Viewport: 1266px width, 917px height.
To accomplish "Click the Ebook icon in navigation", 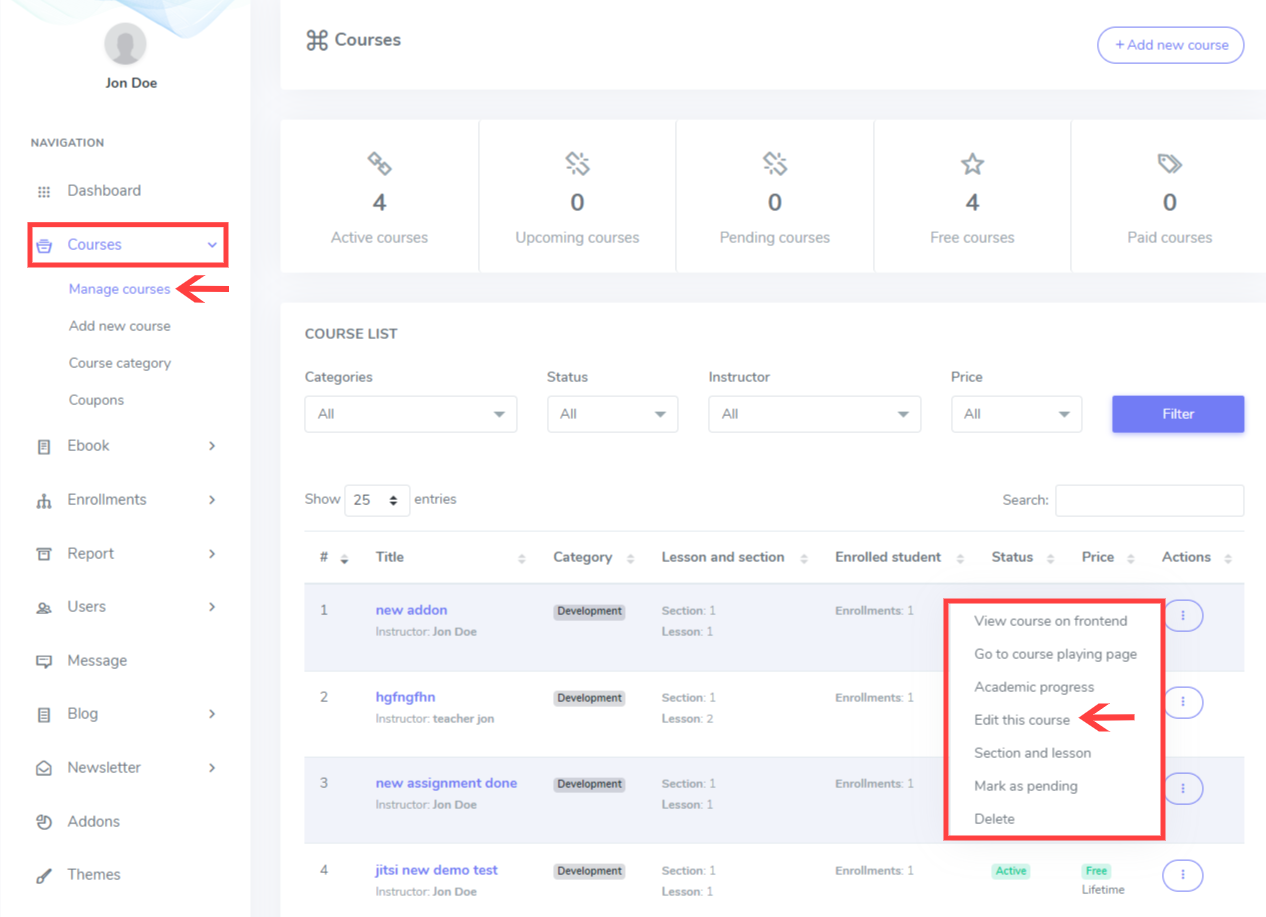I will click(x=43, y=447).
